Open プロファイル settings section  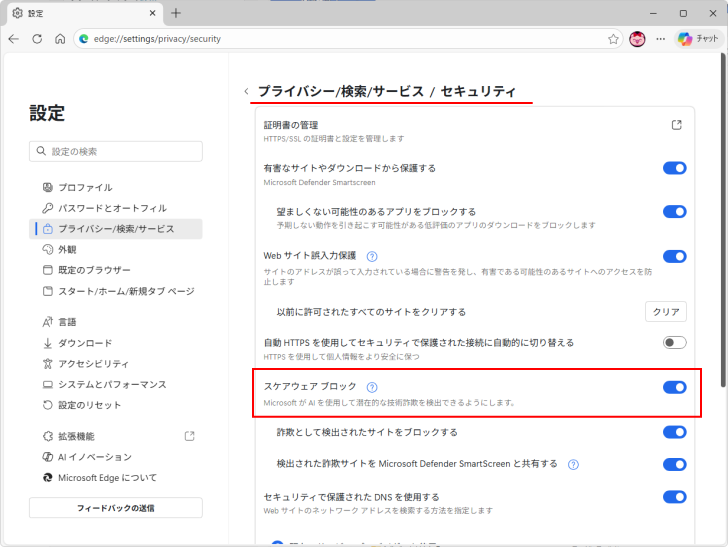(x=116, y=188)
